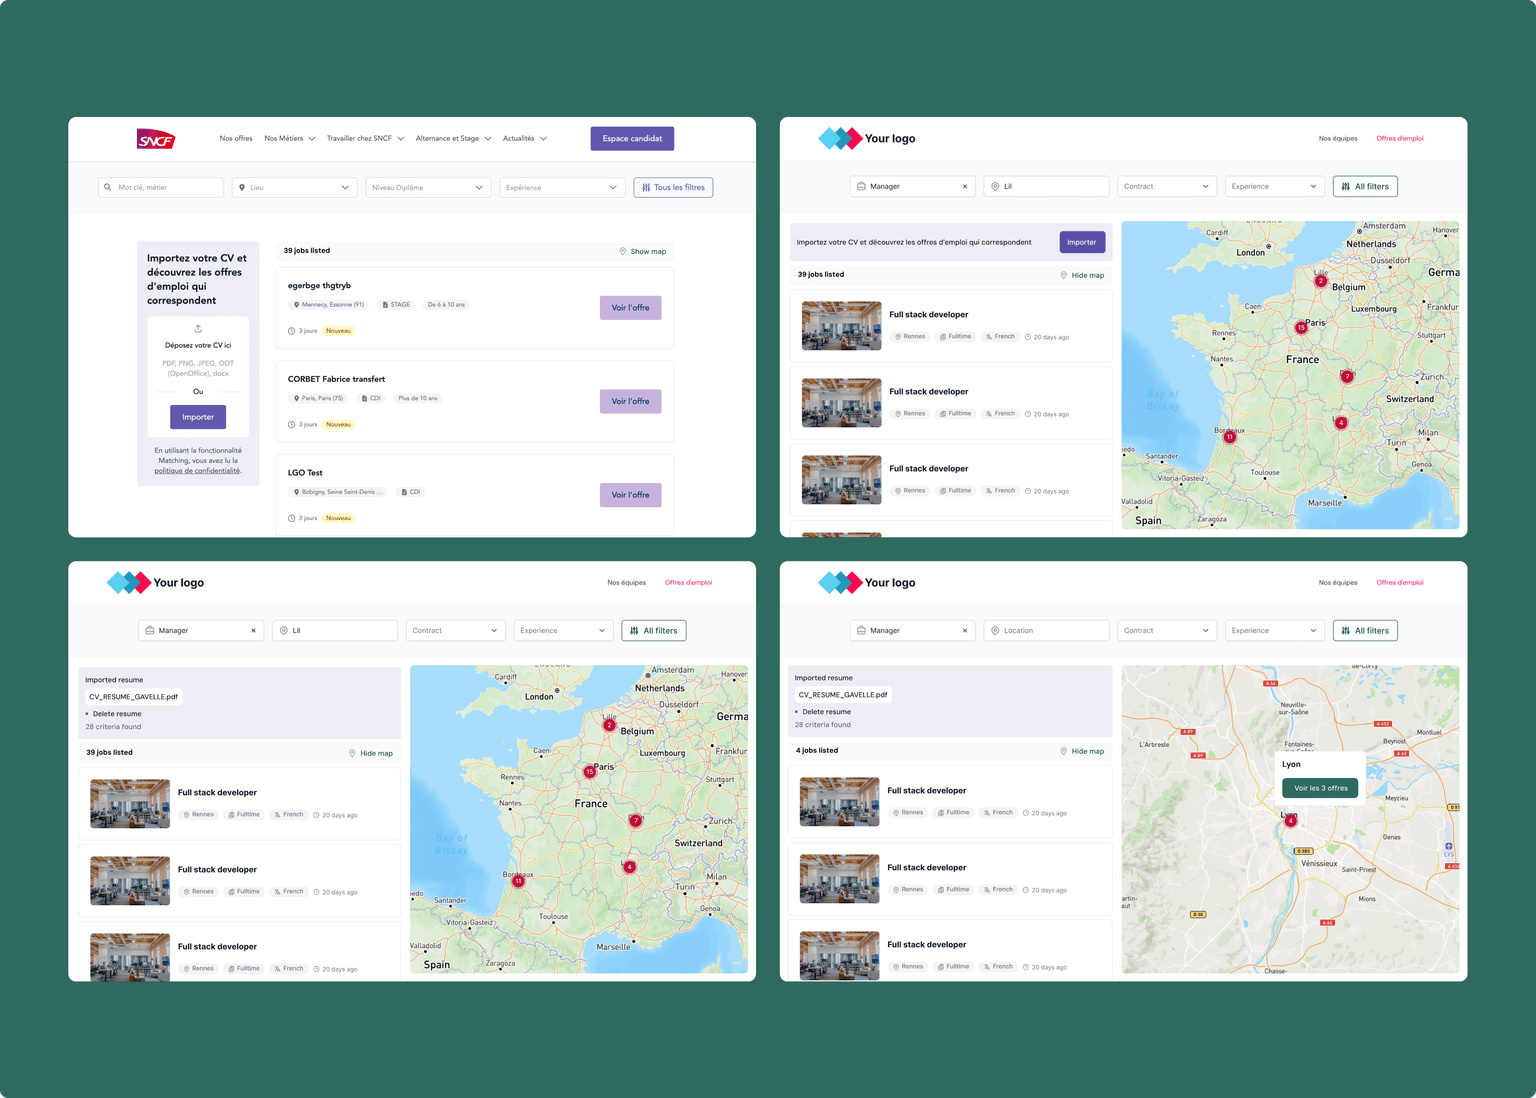The image size is (1536, 1098).
Task: Expand the Contract filter dropdown
Action: click(x=1166, y=186)
